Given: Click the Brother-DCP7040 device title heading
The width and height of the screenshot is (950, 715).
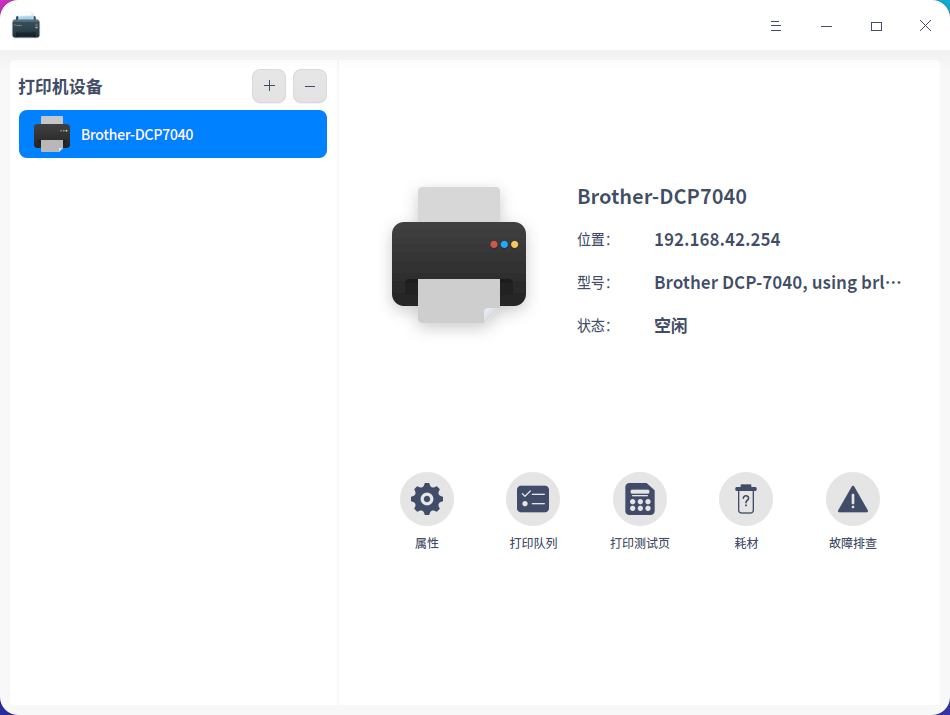Looking at the screenshot, I should pyautogui.click(x=663, y=196).
